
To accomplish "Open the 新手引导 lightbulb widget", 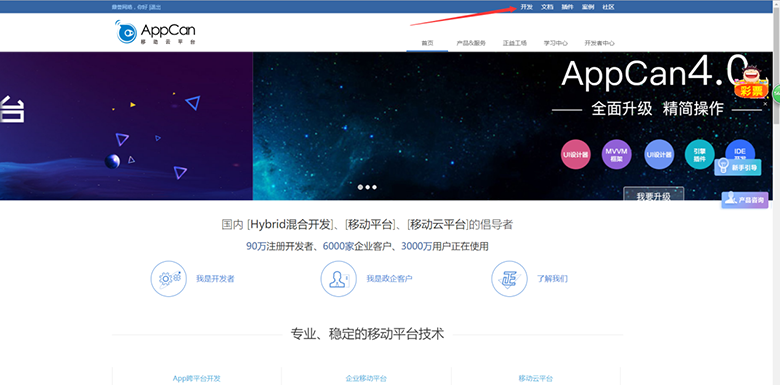I will (x=738, y=168).
